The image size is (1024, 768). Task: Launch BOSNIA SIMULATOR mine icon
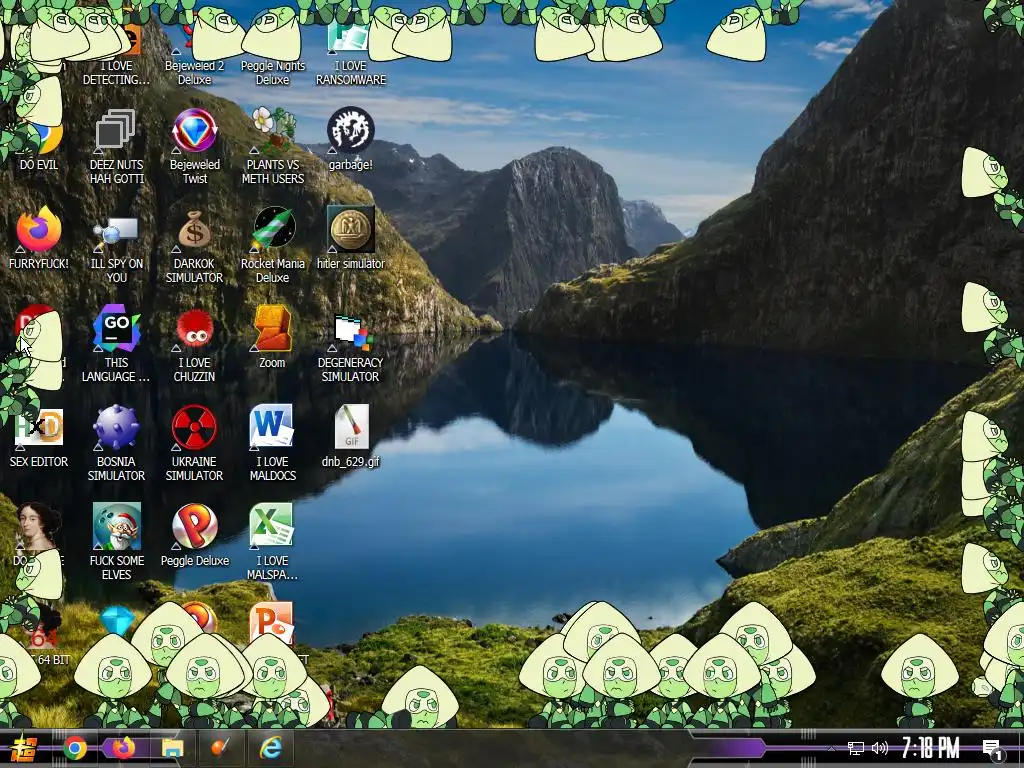[116, 428]
